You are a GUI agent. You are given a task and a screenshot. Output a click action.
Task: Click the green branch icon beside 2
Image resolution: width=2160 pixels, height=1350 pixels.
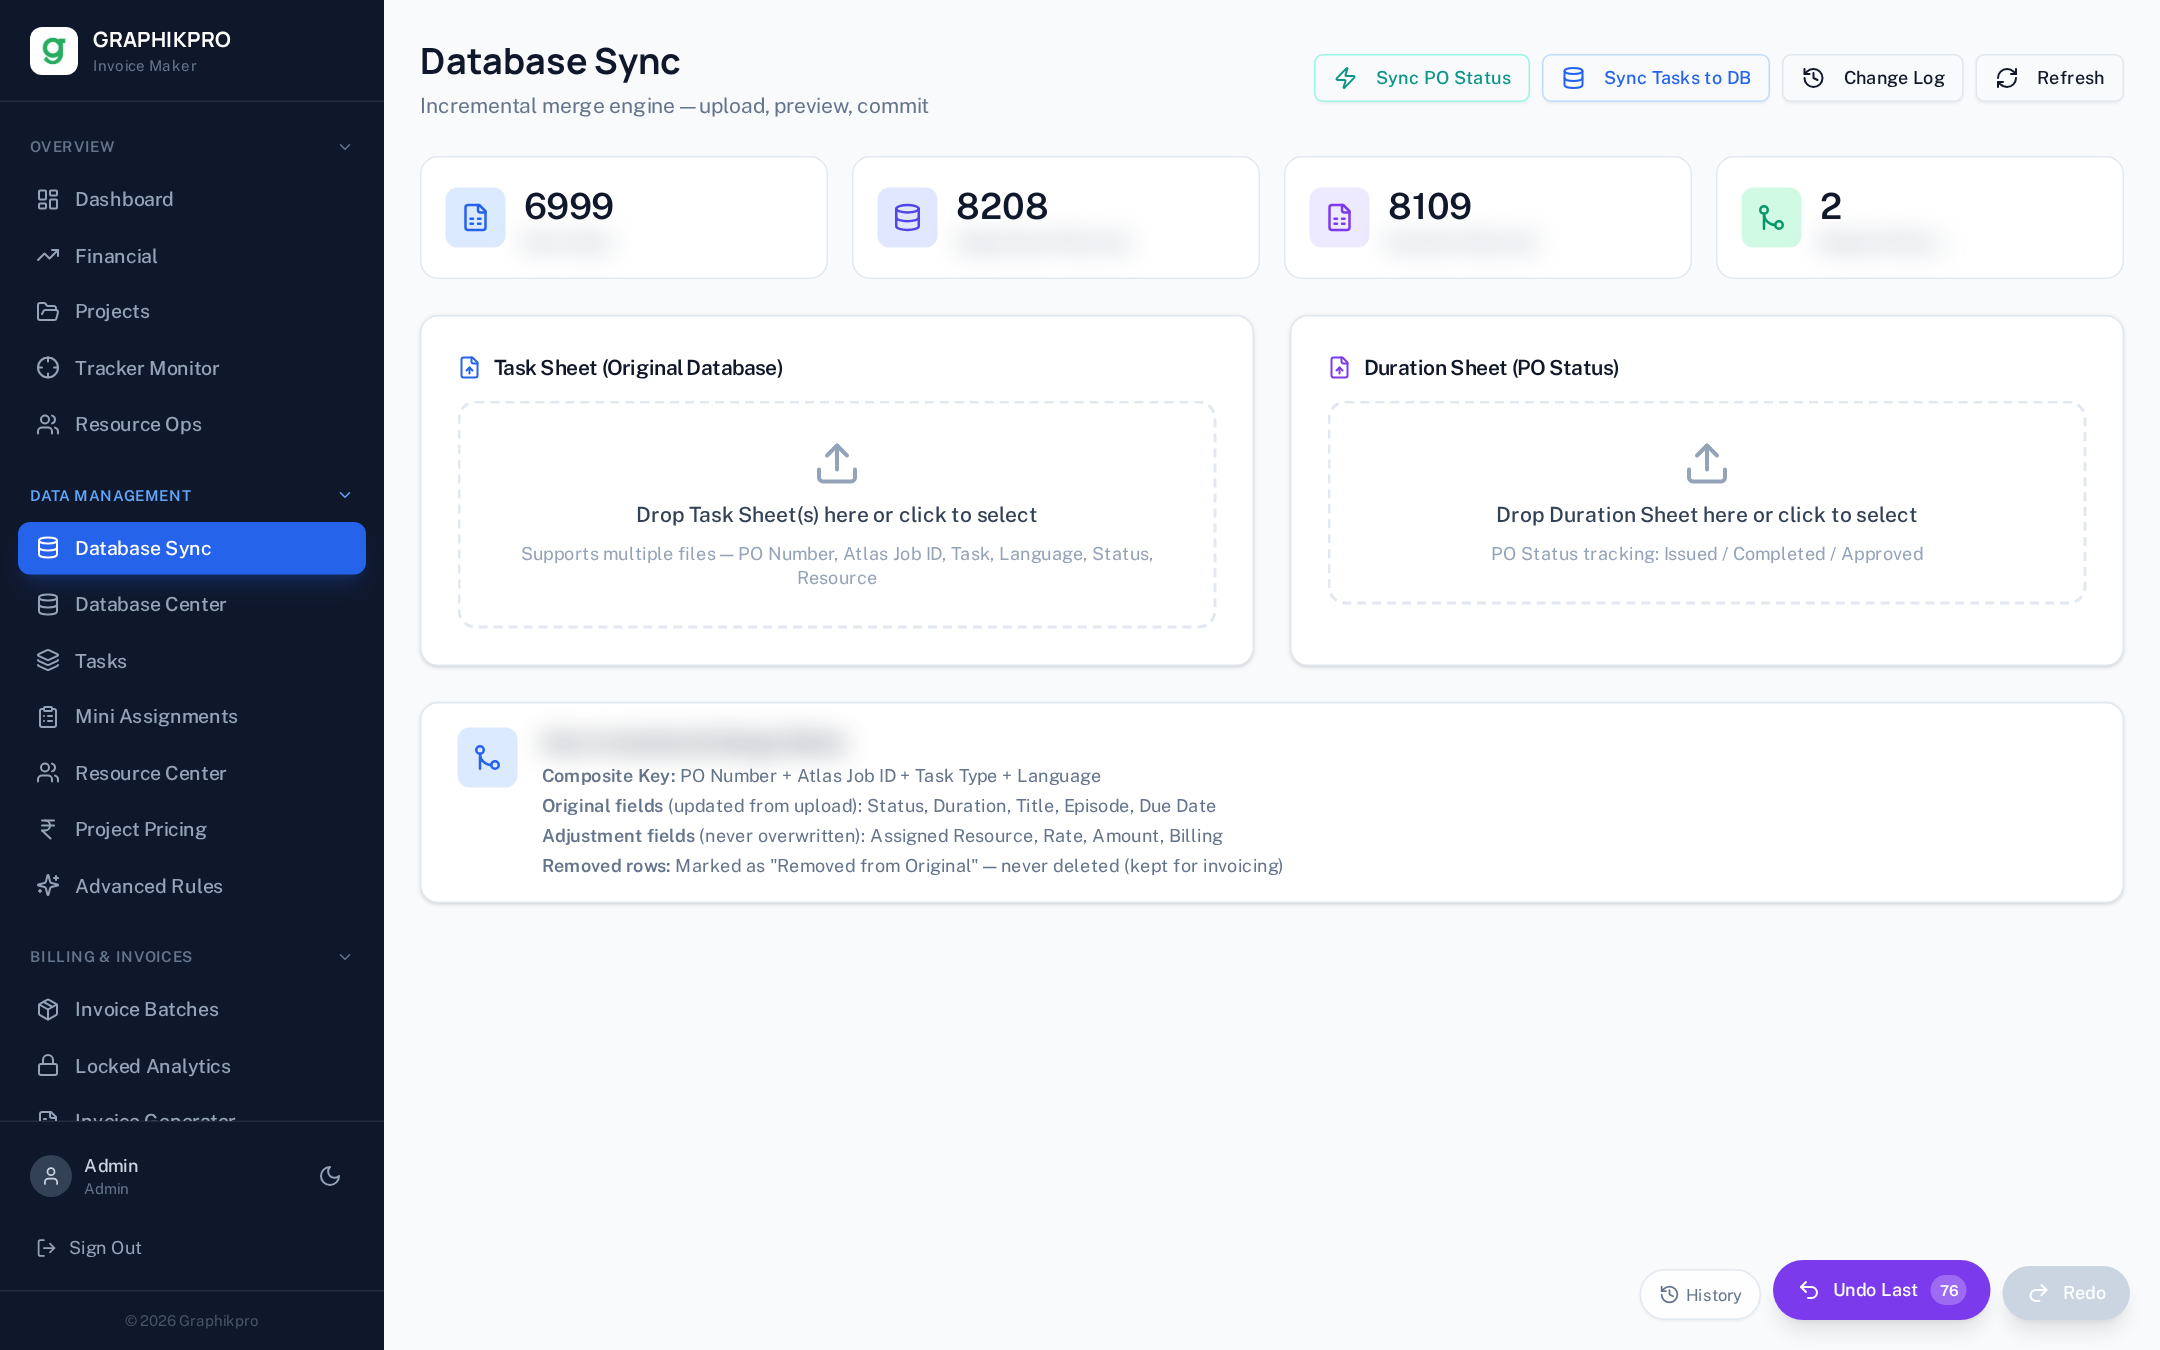tap(1771, 217)
